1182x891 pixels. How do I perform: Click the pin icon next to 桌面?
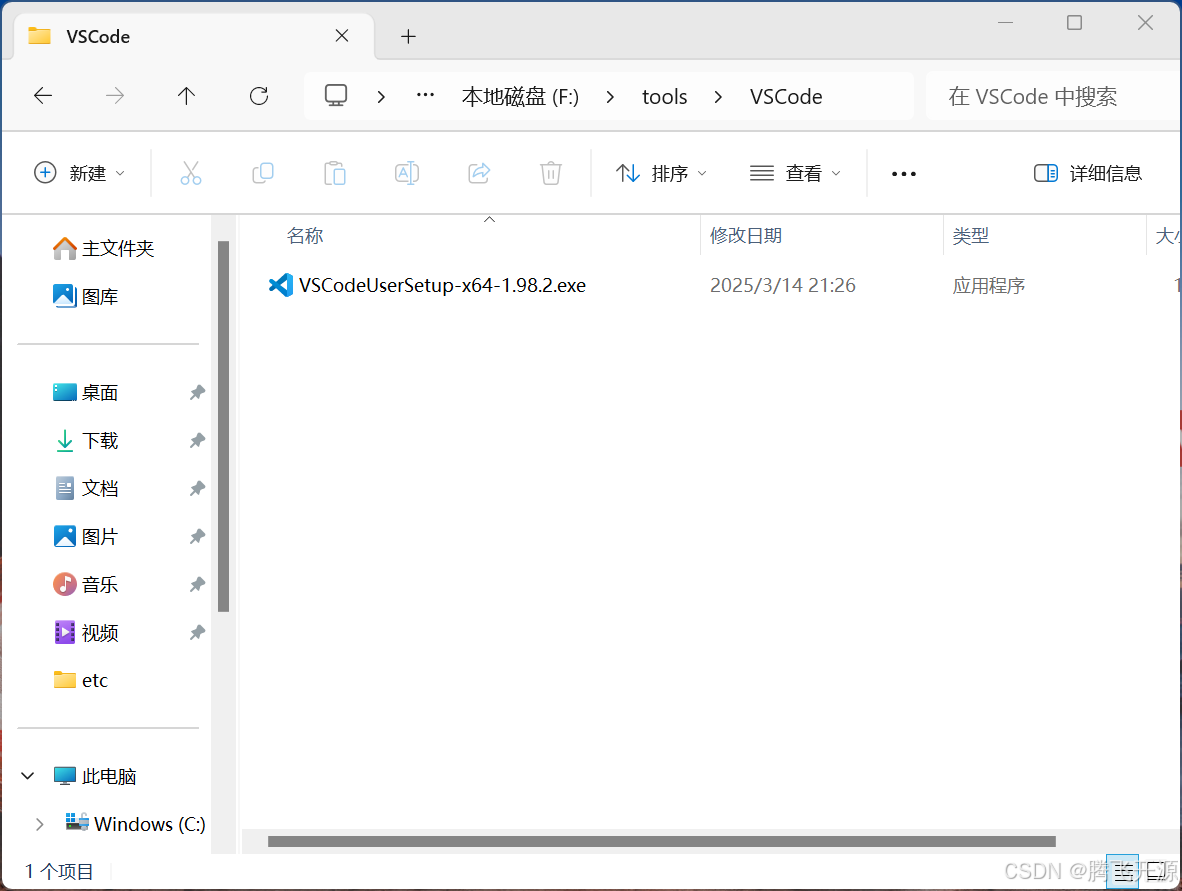[x=197, y=393]
